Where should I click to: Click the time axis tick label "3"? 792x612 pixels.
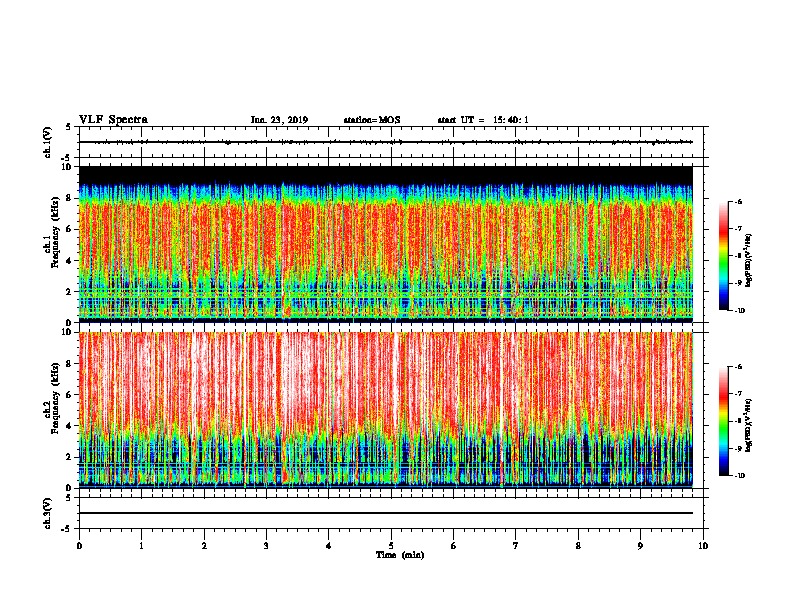[x=266, y=546]
